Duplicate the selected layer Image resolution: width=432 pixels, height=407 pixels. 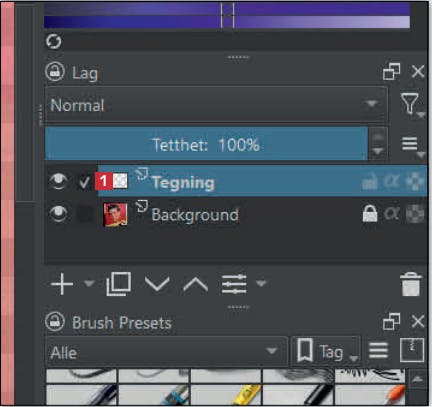118,284
